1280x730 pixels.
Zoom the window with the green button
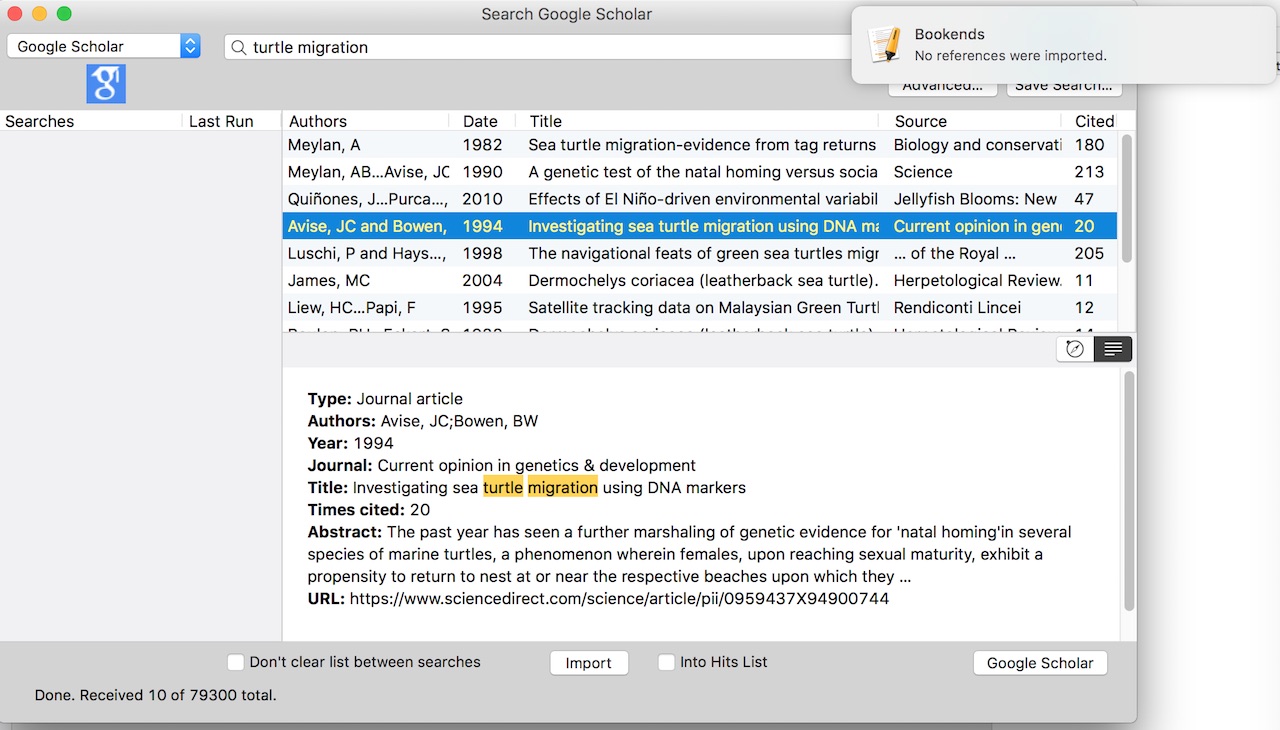[x=64, y=14]
